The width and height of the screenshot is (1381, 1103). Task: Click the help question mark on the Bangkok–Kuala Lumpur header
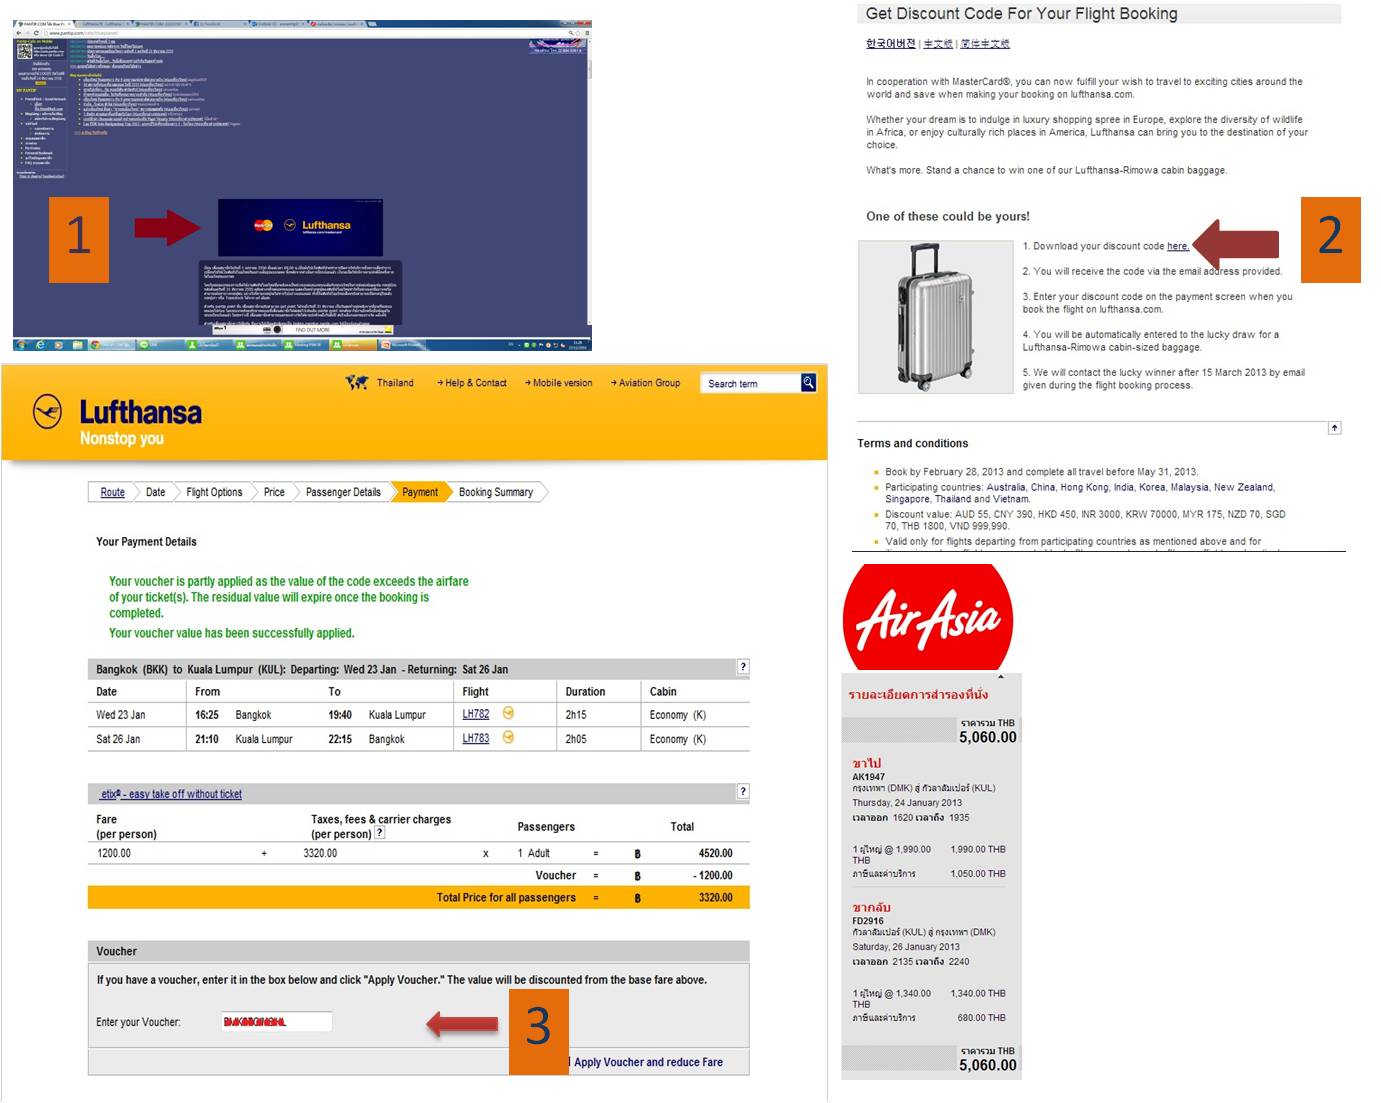[x=742, y=667]
